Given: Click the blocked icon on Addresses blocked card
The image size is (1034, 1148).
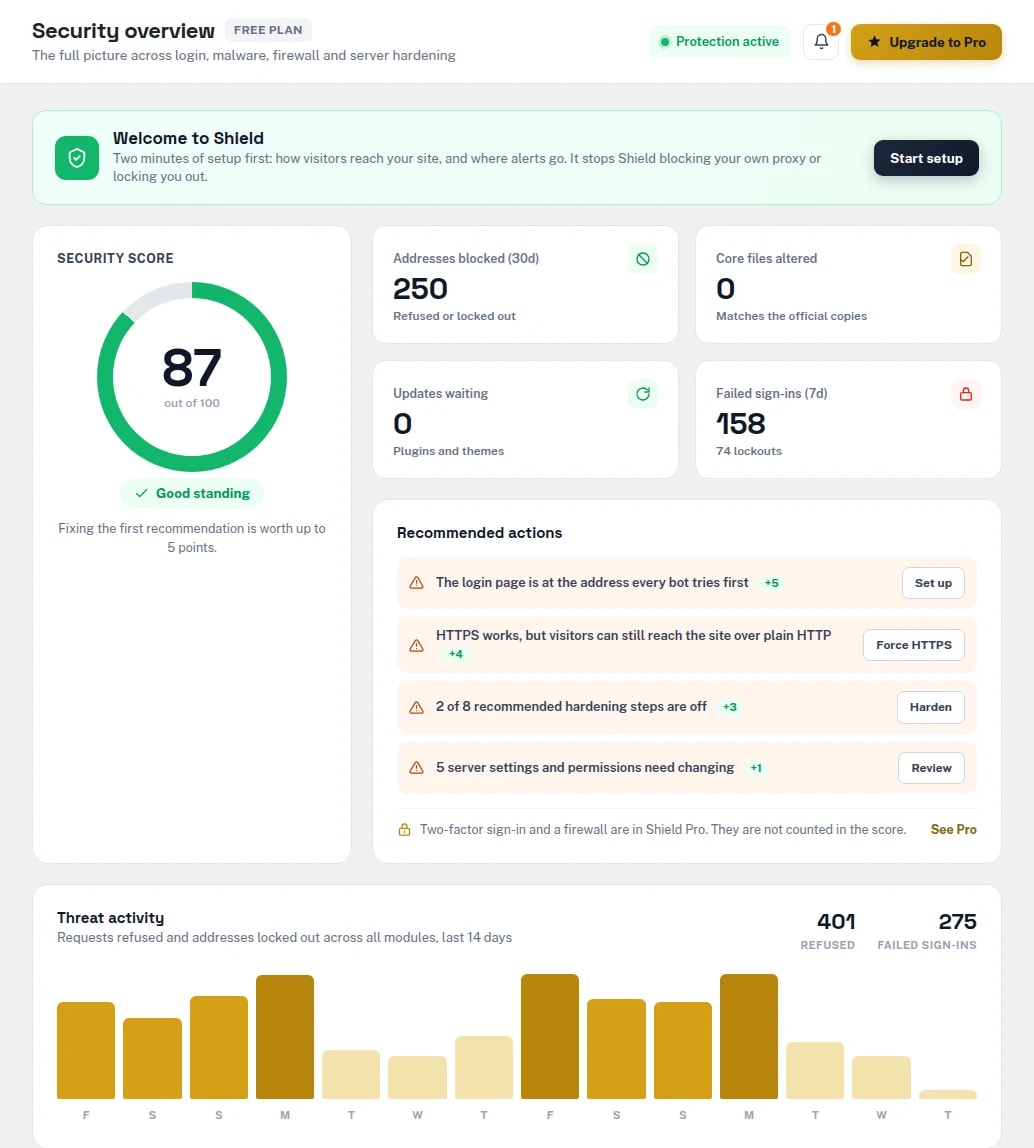Looking at the screenshot, I should (x=642, y=258).
